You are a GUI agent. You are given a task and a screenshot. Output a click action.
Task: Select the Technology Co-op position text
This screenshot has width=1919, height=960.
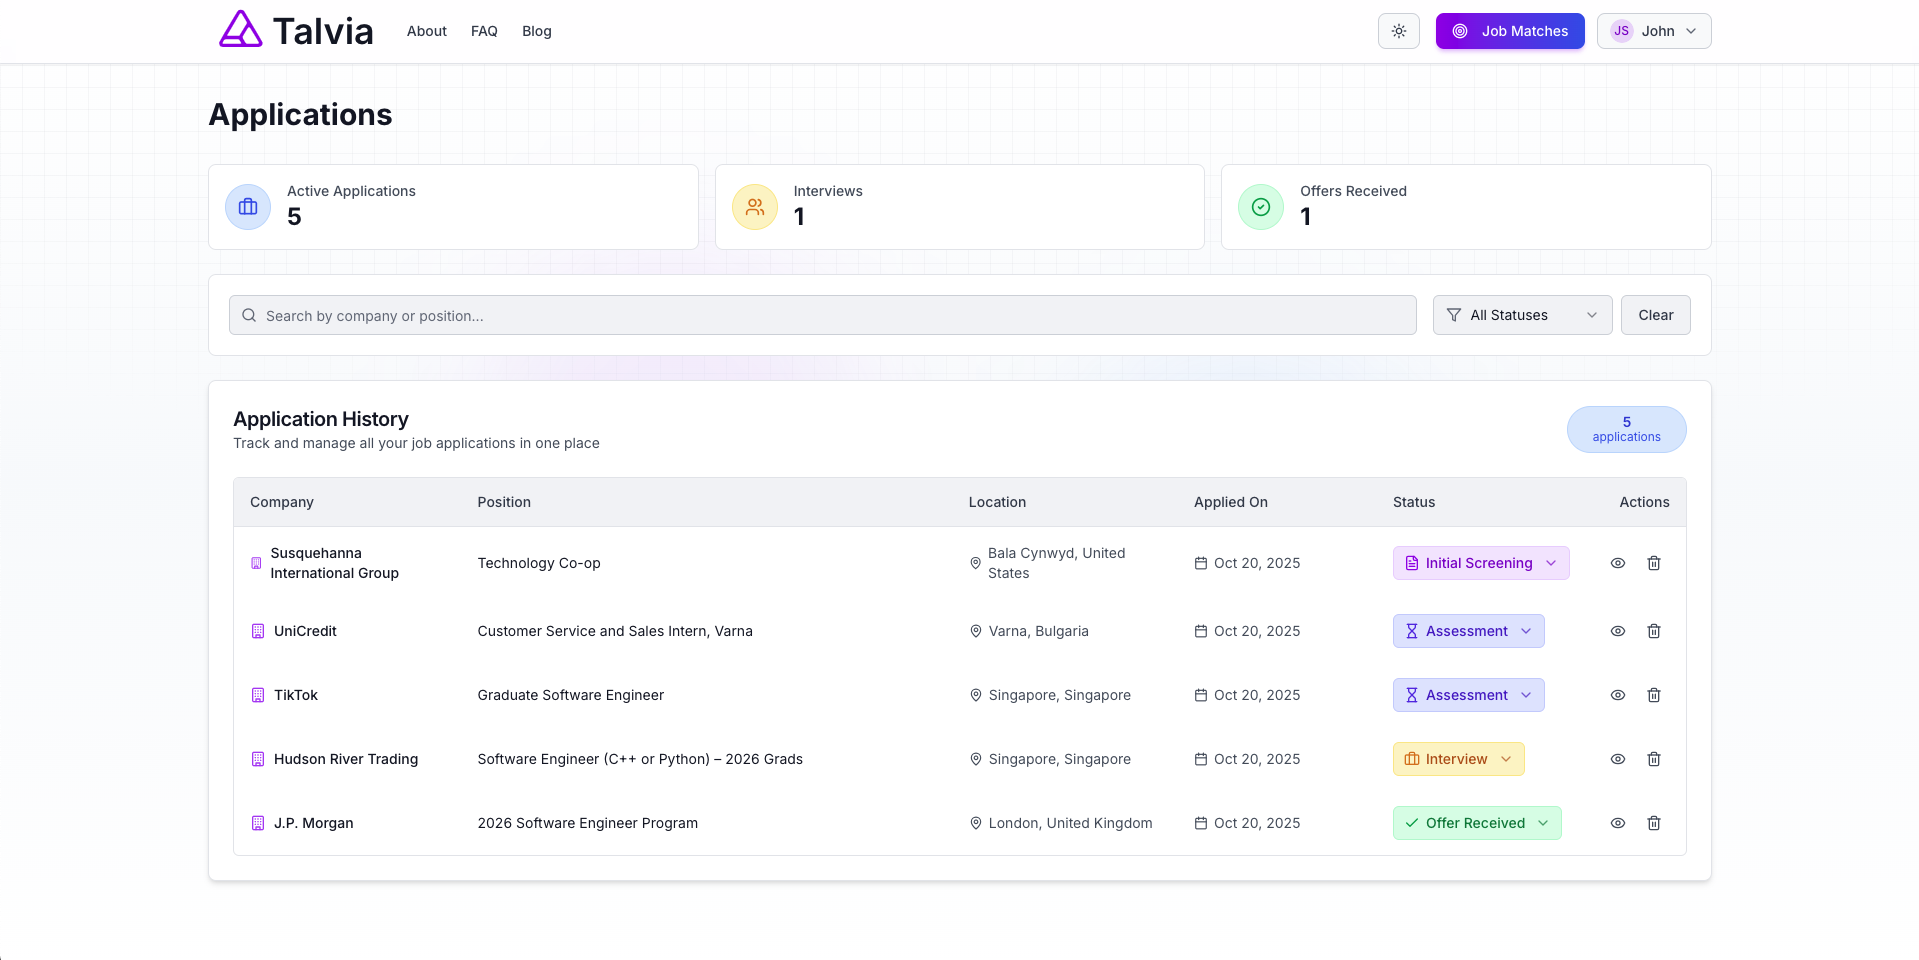[x=539, y=563]
